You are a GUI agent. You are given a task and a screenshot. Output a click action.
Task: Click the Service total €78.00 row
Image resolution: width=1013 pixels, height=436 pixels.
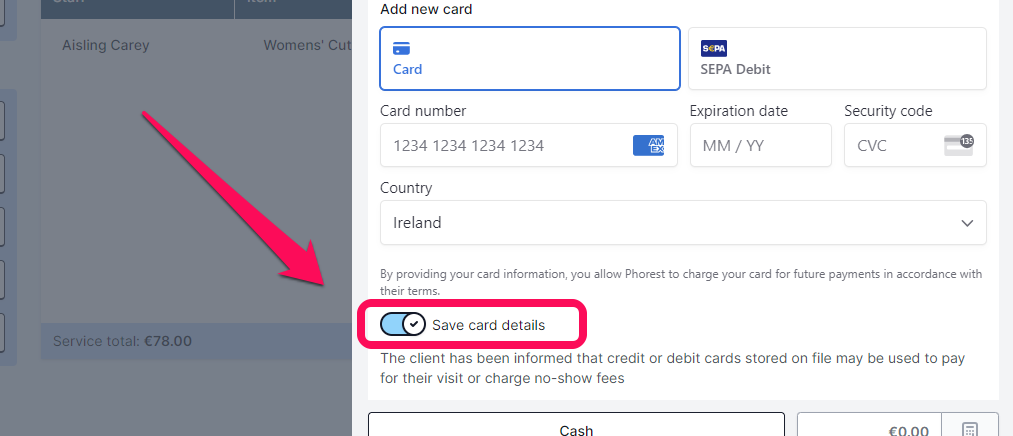196,341
